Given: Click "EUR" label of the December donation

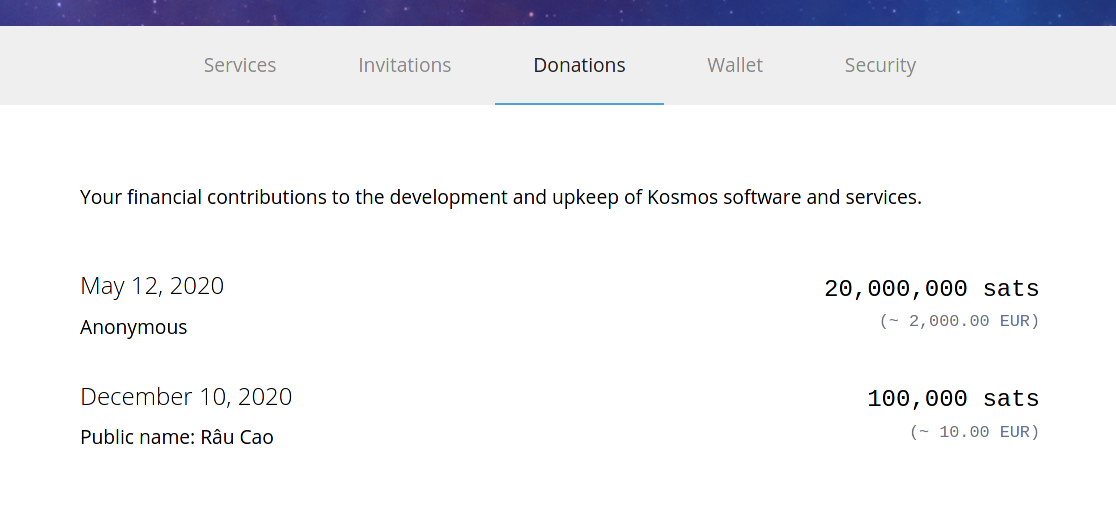Looking at the screenshot, I should 1014,432.
